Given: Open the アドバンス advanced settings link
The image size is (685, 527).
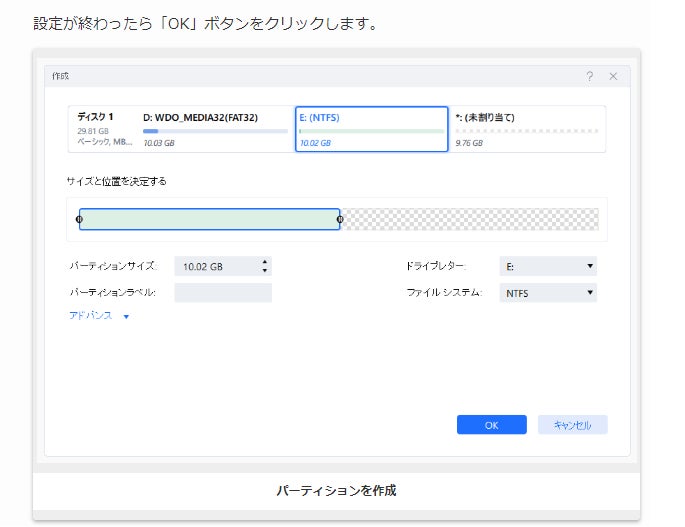Looking at the screenshot, I should click(91, 316).
